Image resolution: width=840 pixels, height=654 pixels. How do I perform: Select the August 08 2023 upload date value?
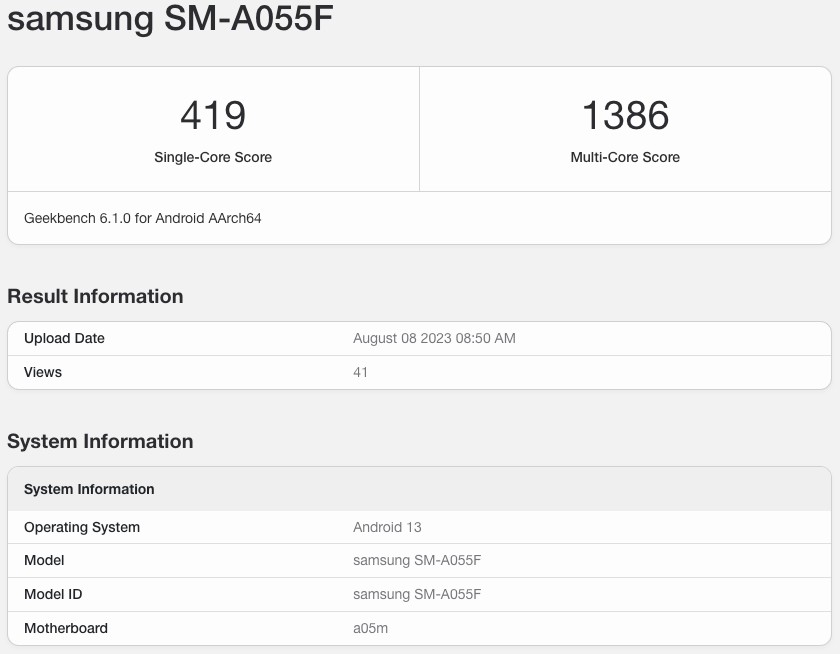point(434,339)
